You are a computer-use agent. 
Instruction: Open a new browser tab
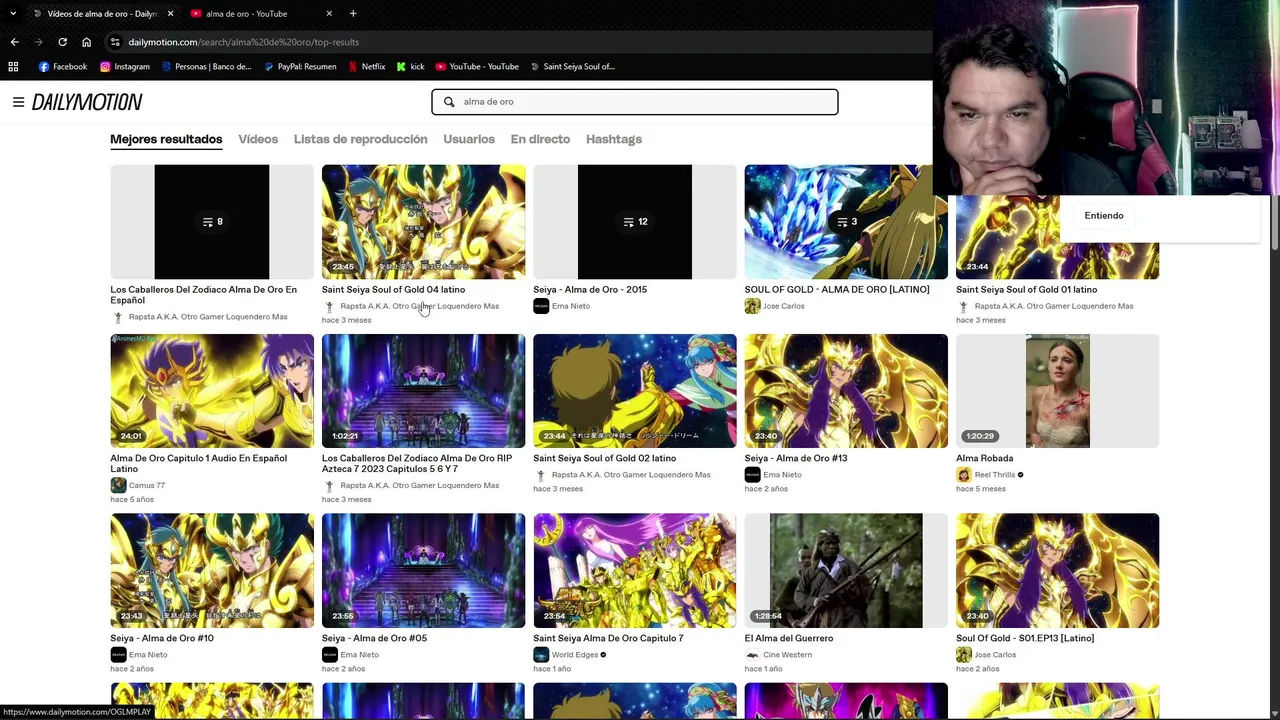353,13
